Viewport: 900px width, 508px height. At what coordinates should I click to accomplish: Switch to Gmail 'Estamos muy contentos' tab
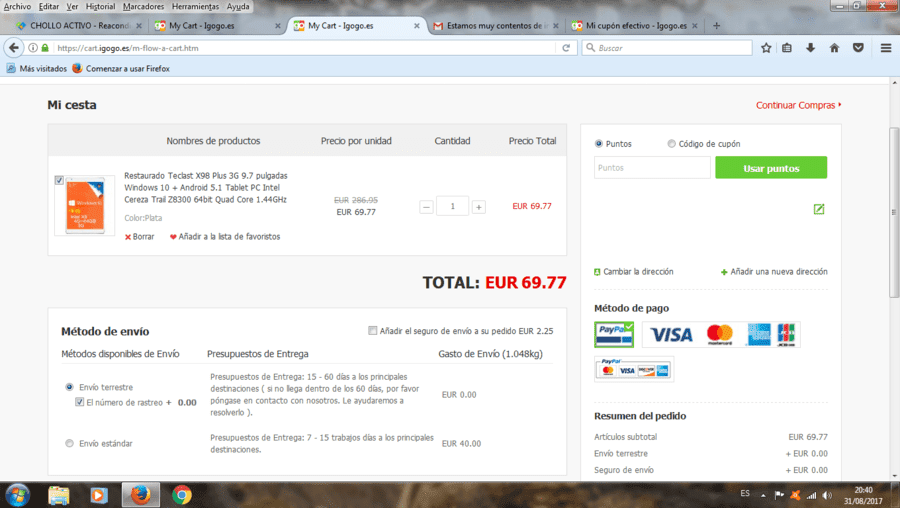497,26
